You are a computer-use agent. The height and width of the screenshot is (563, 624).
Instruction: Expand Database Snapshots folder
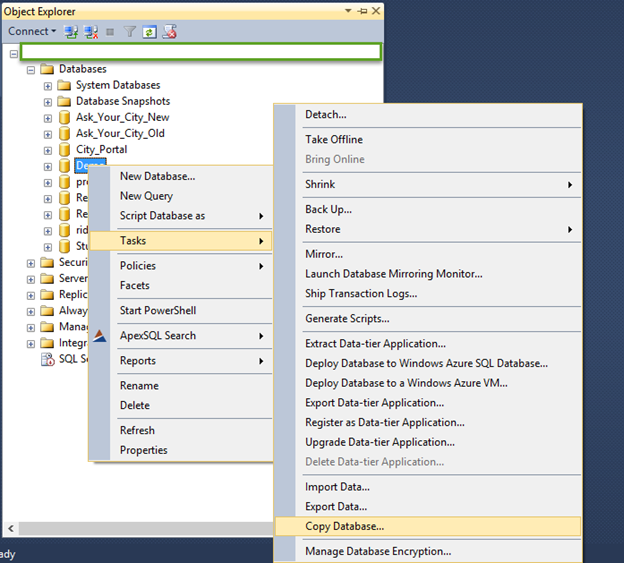48,102
